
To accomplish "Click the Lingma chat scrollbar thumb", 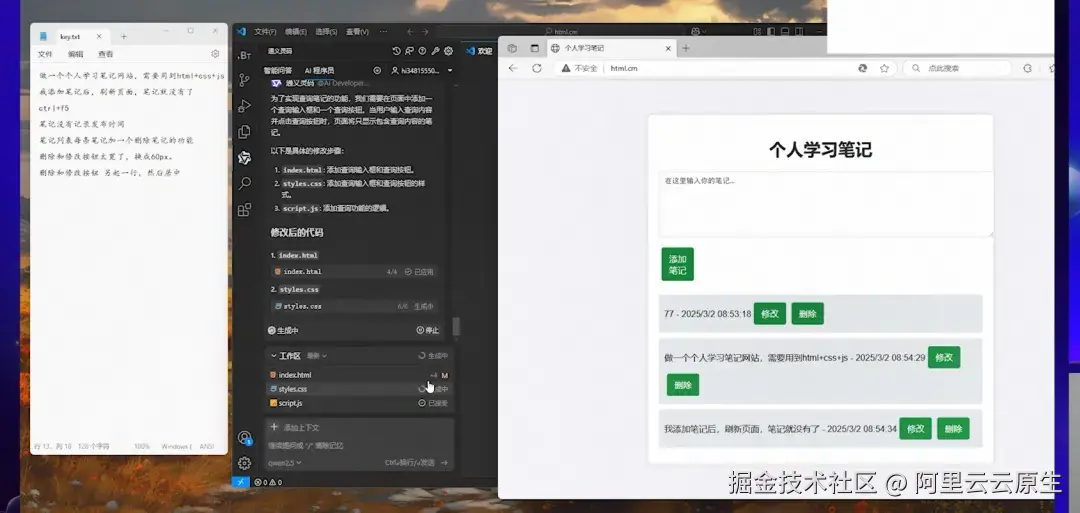I will pos(455,326).
